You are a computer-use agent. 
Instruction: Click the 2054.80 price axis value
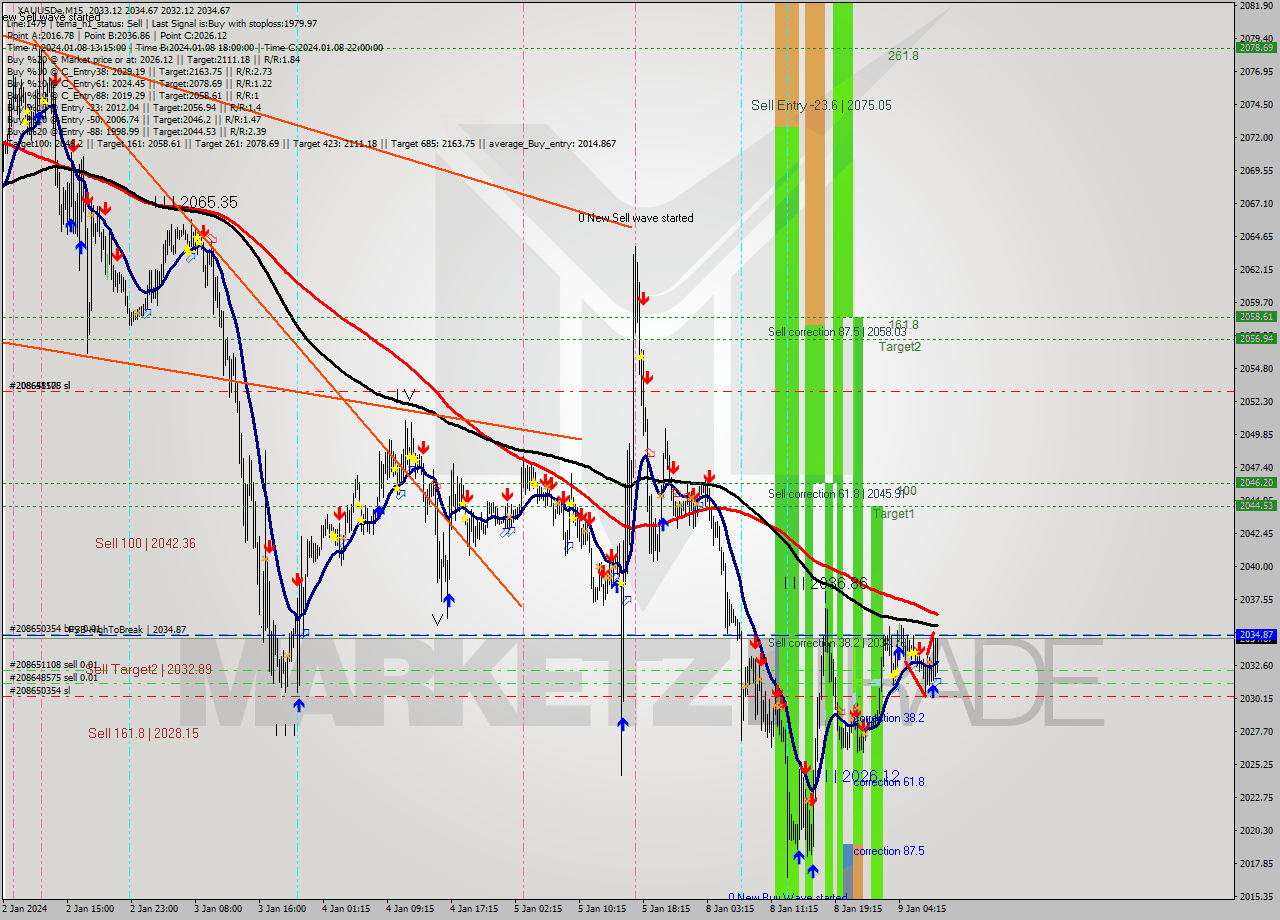click(1255, 368)
